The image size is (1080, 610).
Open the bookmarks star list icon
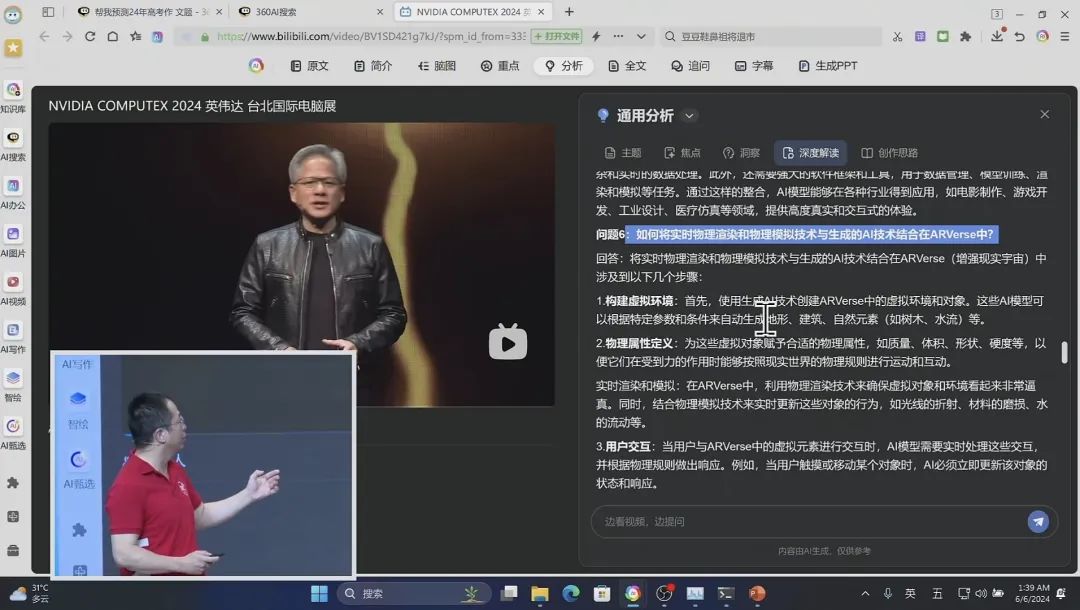(x=136, y=36)
